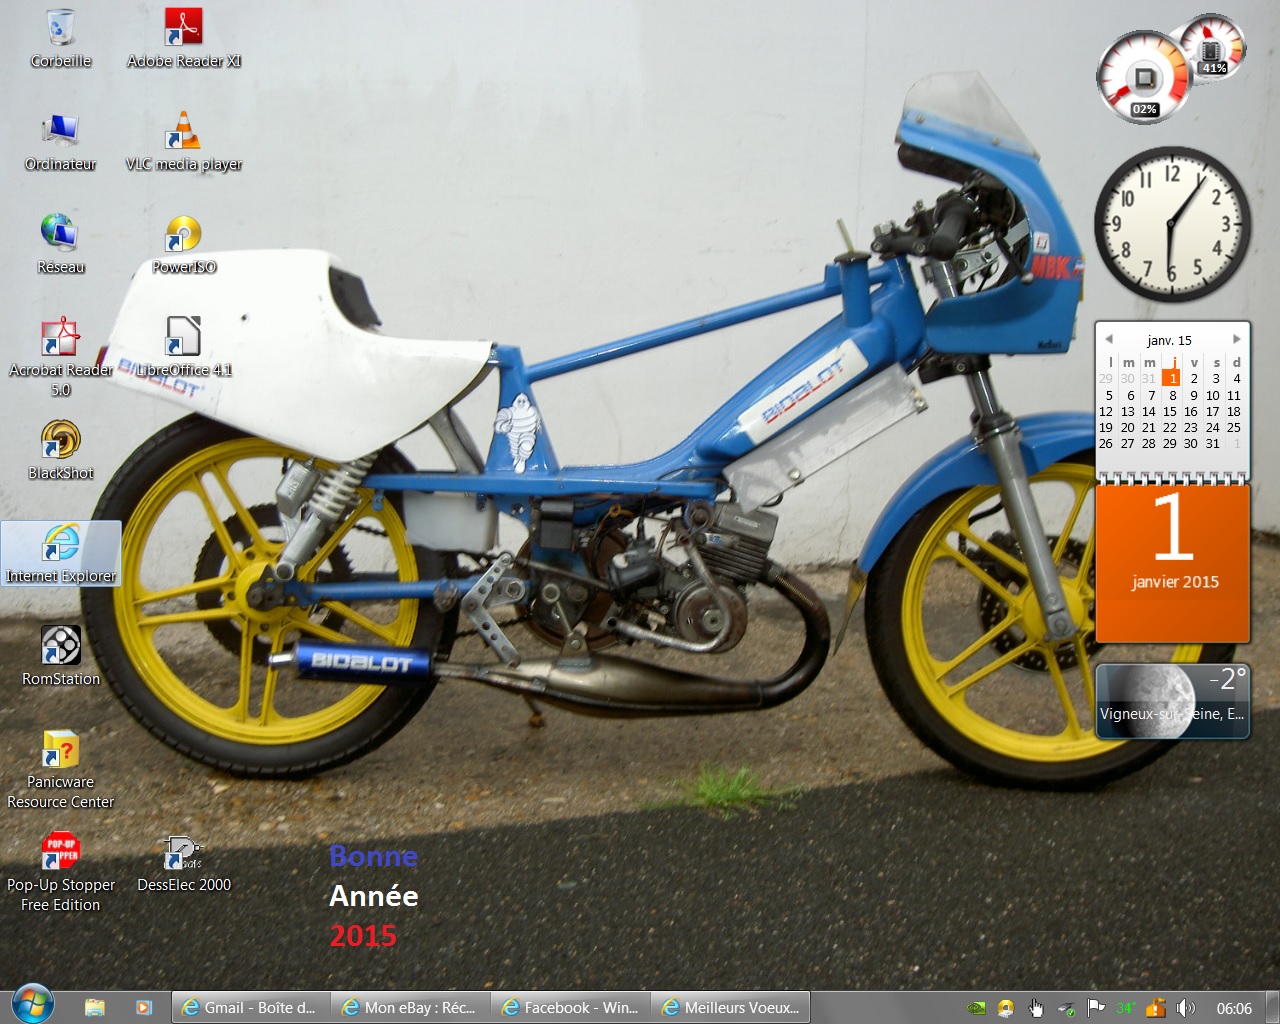Select the DessElec 2000 desktop shortcut

184,863
